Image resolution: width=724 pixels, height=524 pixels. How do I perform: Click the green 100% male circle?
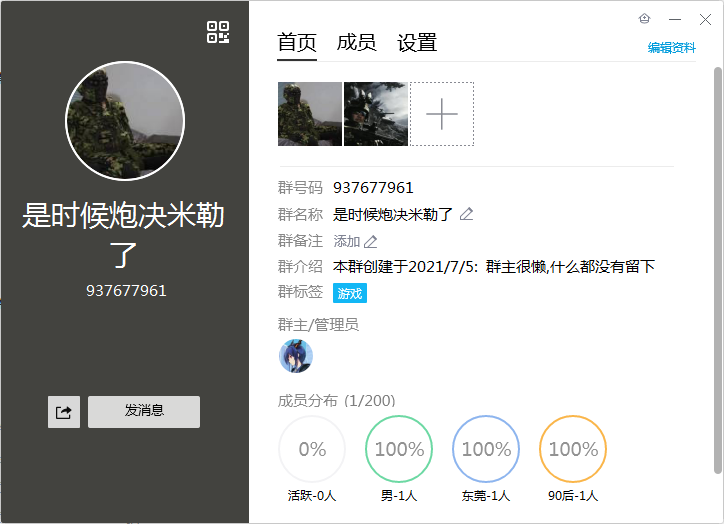tap(399, 449)
